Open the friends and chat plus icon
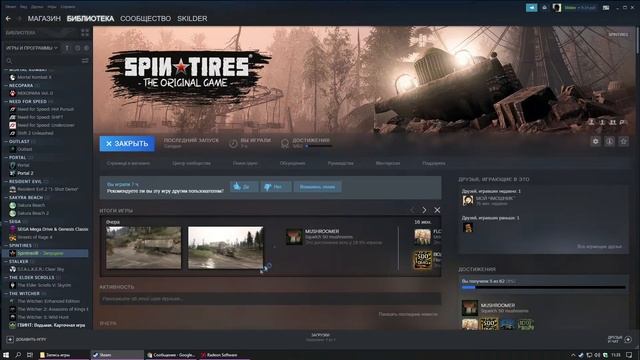The image size is (640, 360). 628,339
